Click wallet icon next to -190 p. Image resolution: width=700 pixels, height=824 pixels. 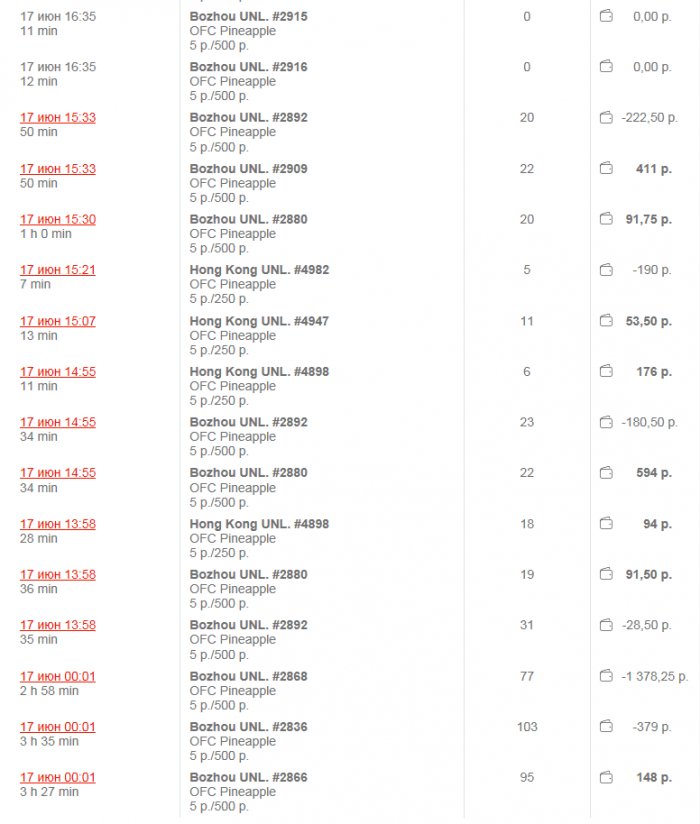(x=606, y=270)
